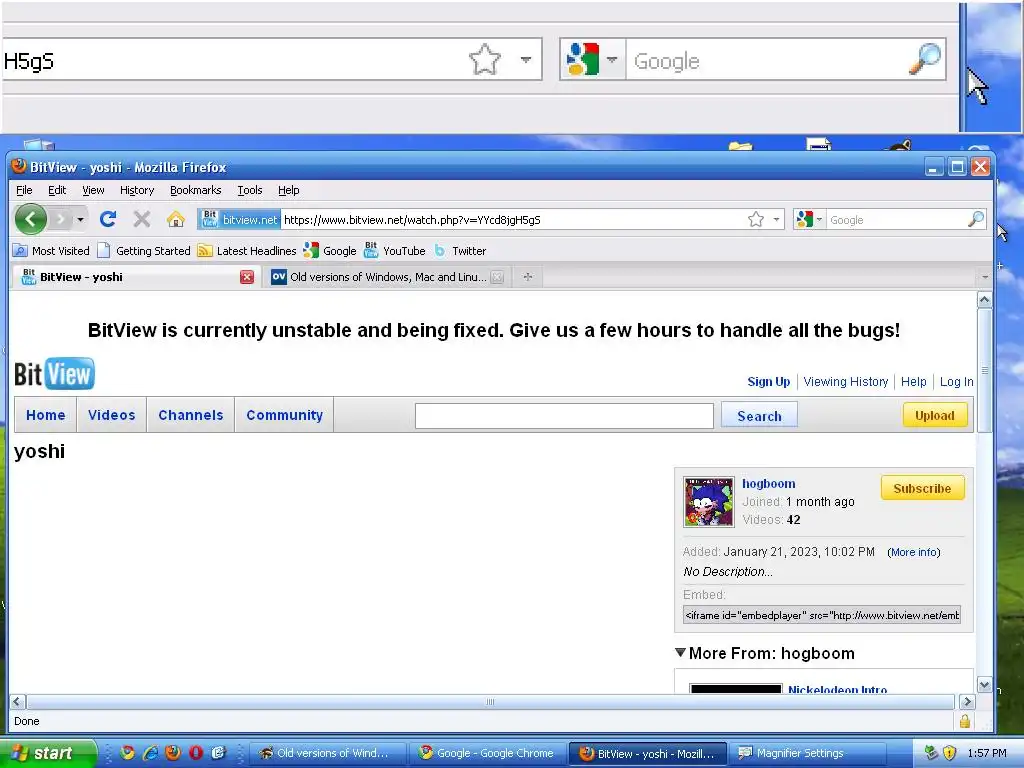Open the Latest Headlines feed bookmark
Screen dimensions: 1024x768
pos(247,251)
